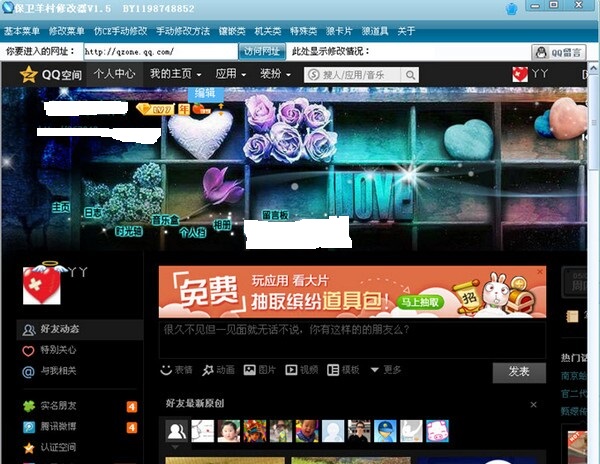This screenshot has width=600, height=464.
Task: Select the 个人中心 tab
Action: (x=114, y=73)
